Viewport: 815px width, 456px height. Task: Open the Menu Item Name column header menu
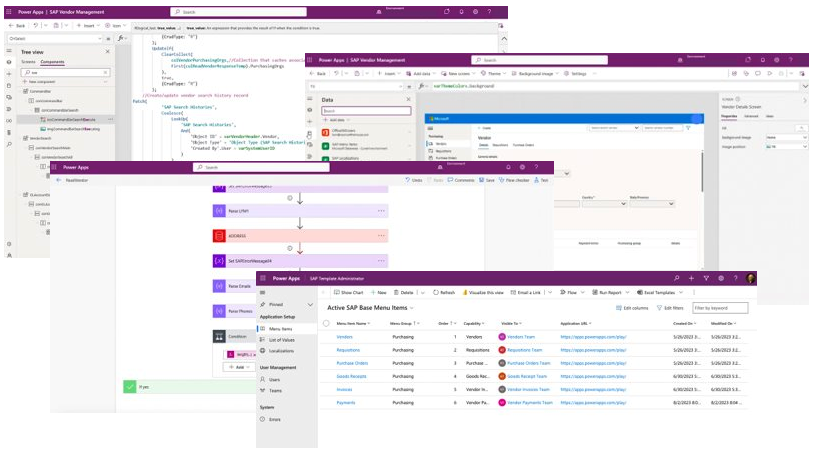coord(353,323)
